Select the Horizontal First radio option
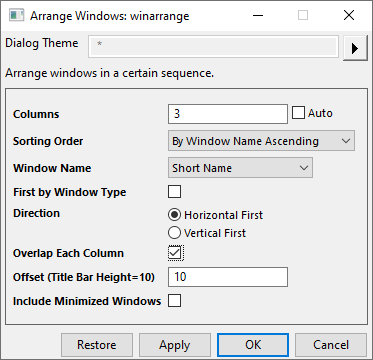This screenshot has width=373, height=360. pyautogui.click(x=174, y=215)
